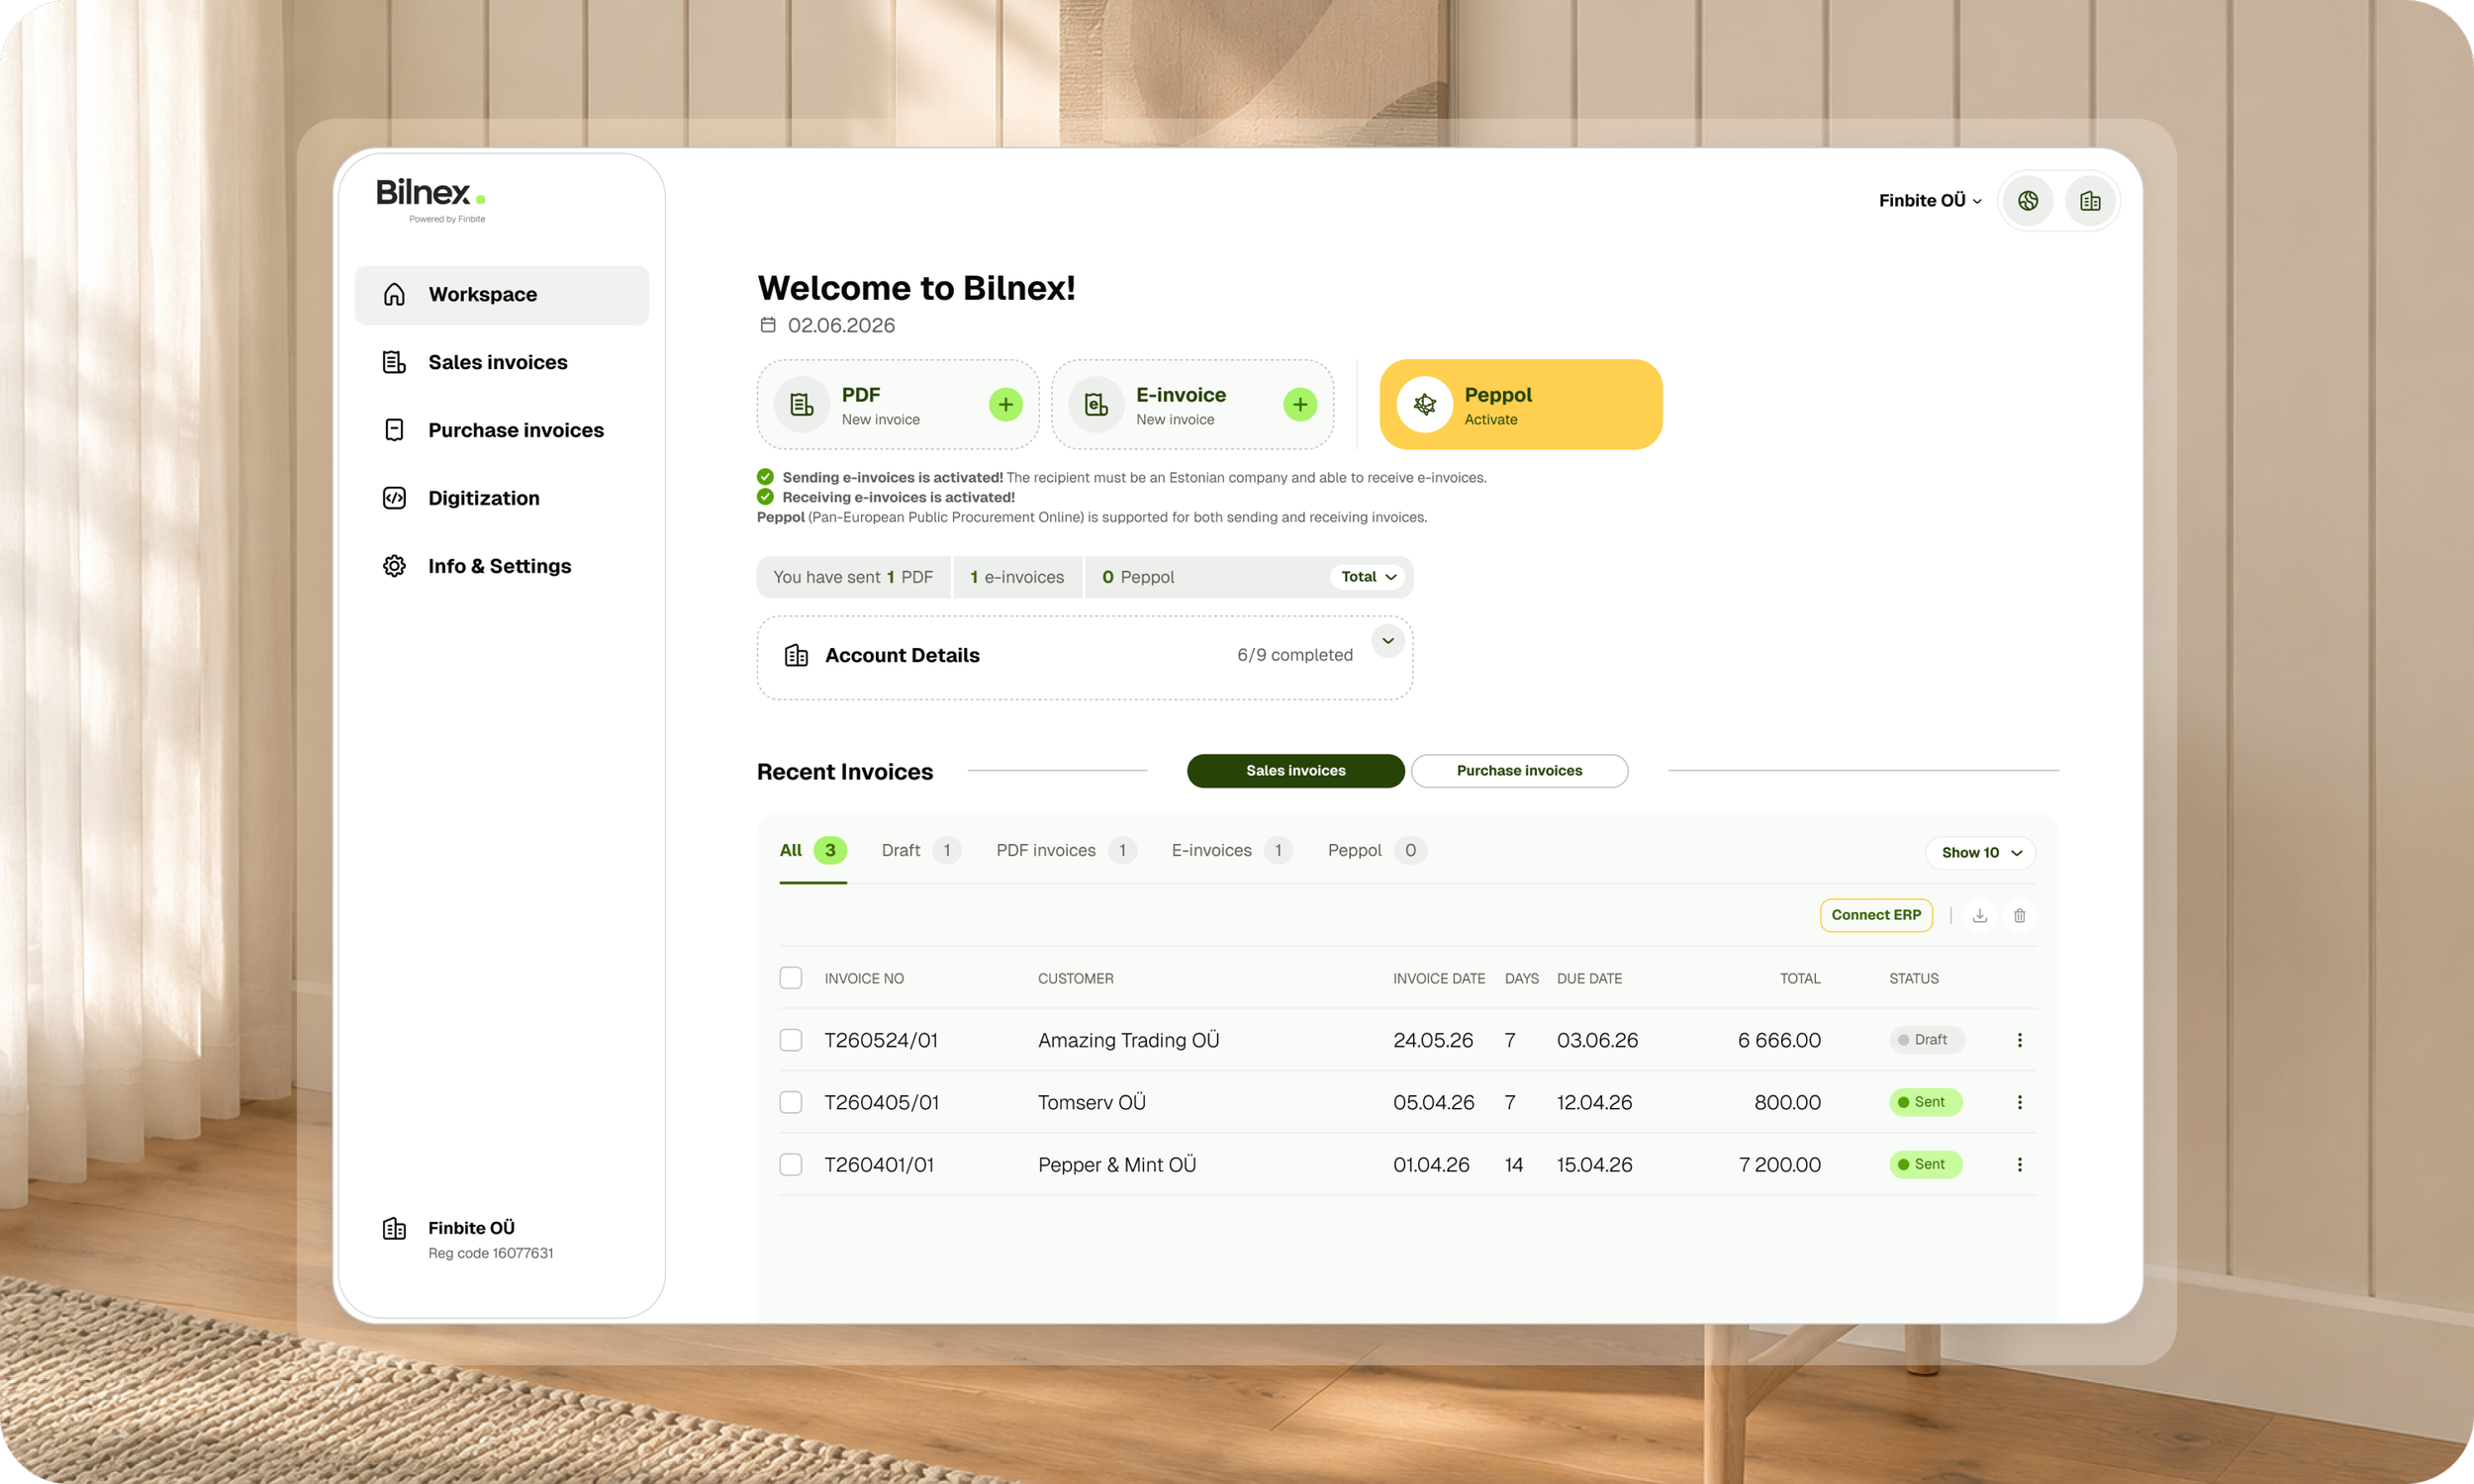Click the Peppol network icon
Viewport: 2474px width, 1484px height.
tap(1424, 404)
